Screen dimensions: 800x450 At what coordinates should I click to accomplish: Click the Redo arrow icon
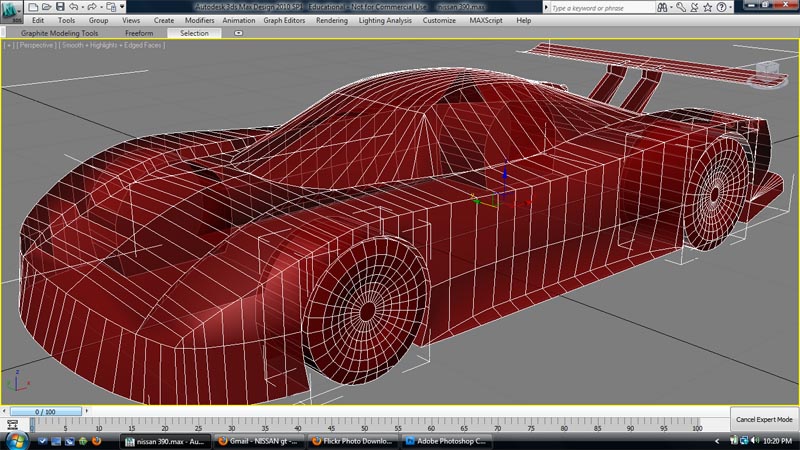pyautogui.click(x=93, y=6)
